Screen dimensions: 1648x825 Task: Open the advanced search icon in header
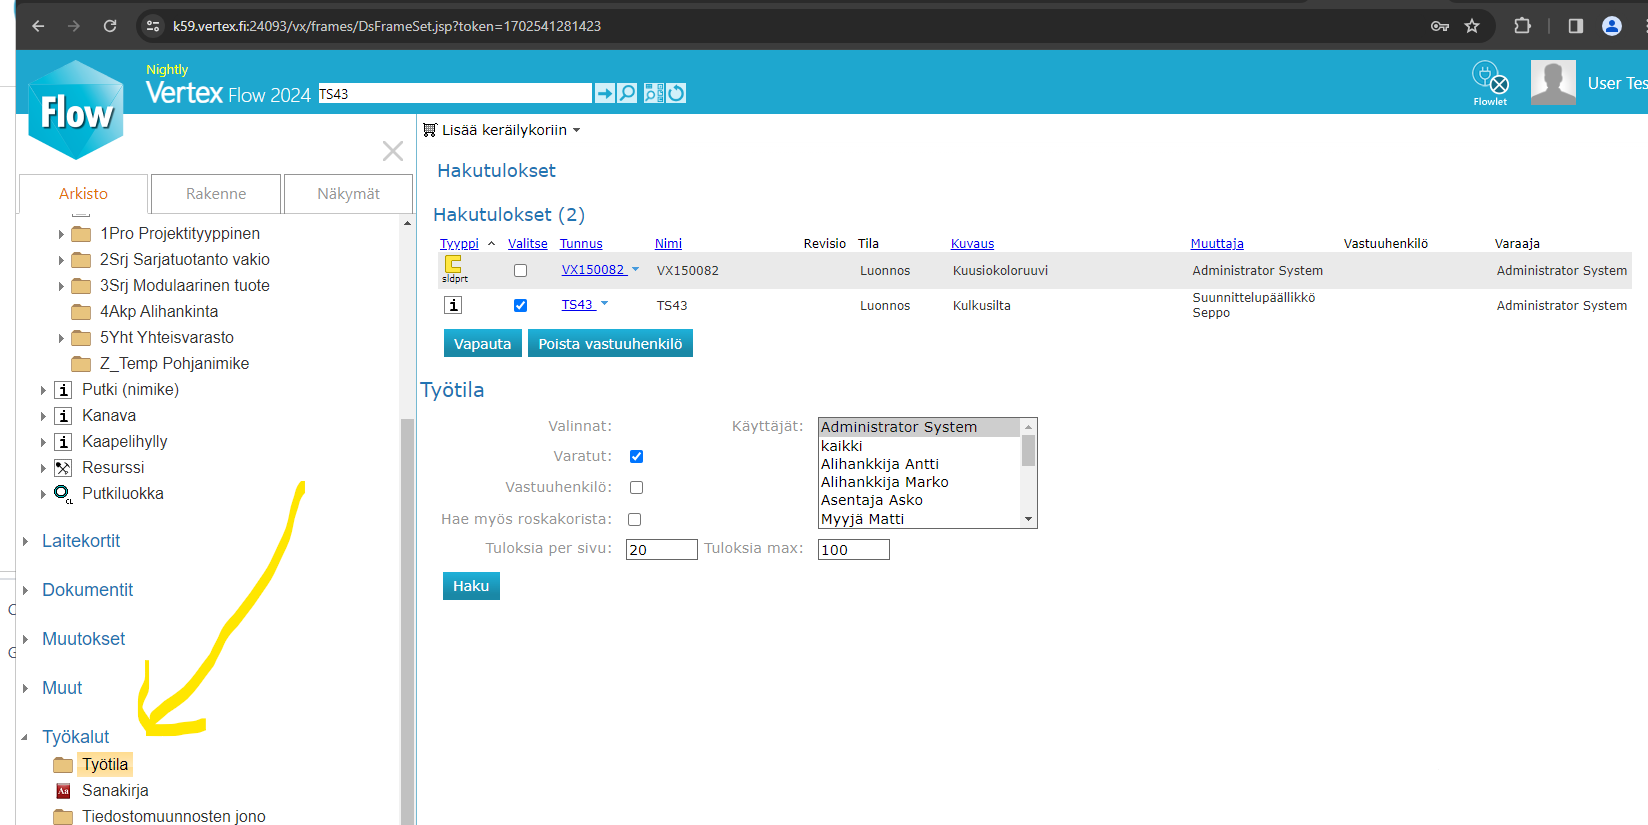653,93
